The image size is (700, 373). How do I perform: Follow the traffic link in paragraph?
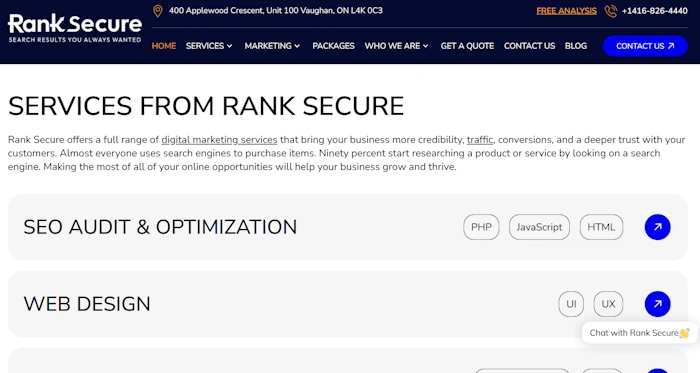pos(480,140)
